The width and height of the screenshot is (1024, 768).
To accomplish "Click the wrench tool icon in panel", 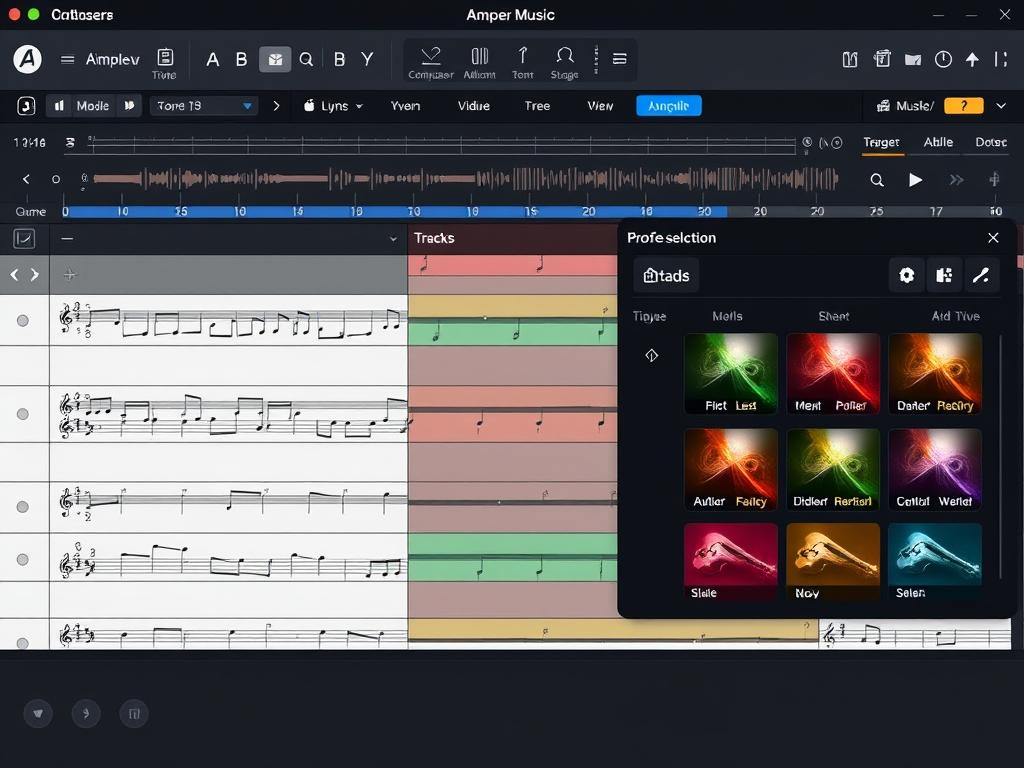I will 981,276.
